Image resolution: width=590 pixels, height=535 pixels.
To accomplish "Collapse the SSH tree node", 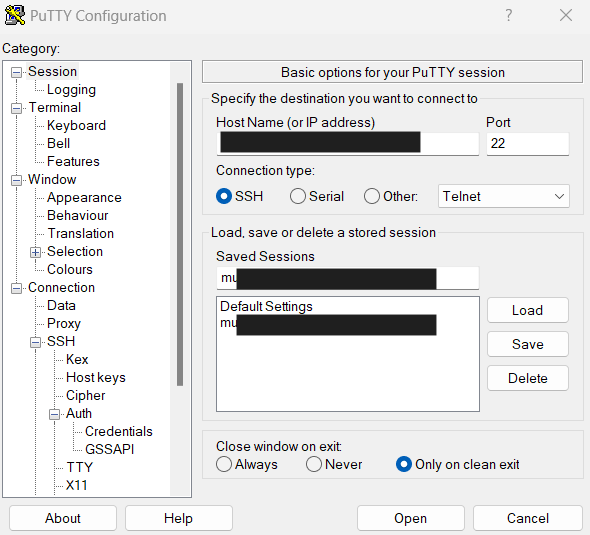I will [35, 342].
